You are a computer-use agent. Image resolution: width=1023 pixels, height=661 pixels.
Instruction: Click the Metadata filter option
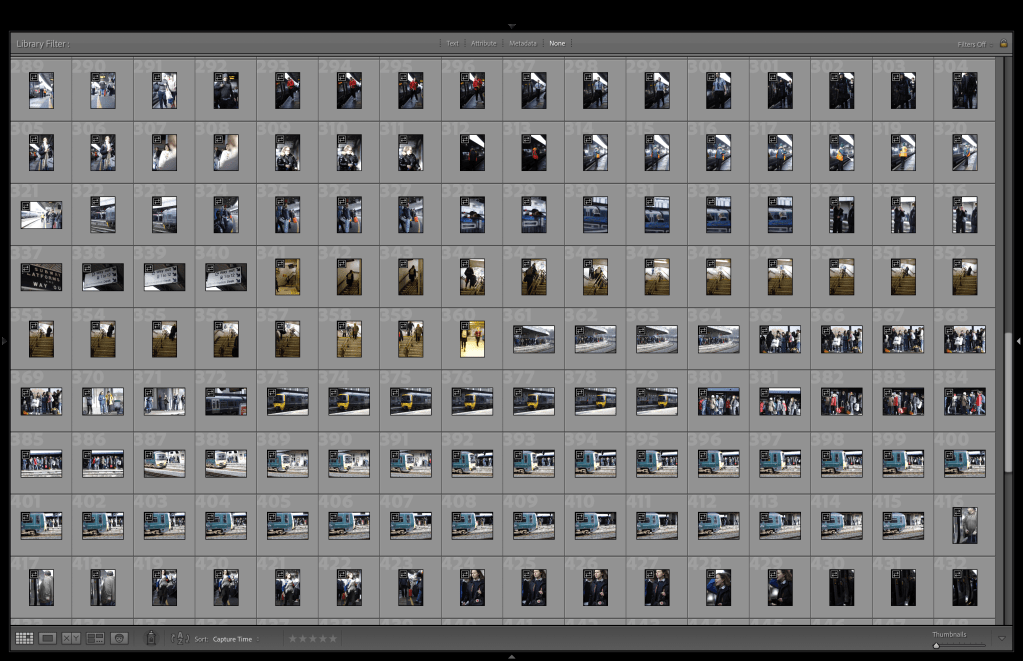tap(522, 43)
